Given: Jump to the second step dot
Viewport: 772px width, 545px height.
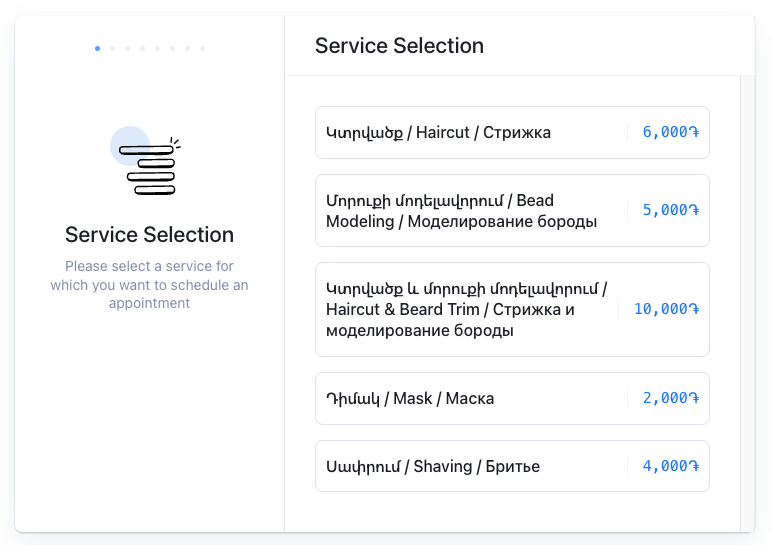Looking at the screenshot, I should (x=112, y=48).
